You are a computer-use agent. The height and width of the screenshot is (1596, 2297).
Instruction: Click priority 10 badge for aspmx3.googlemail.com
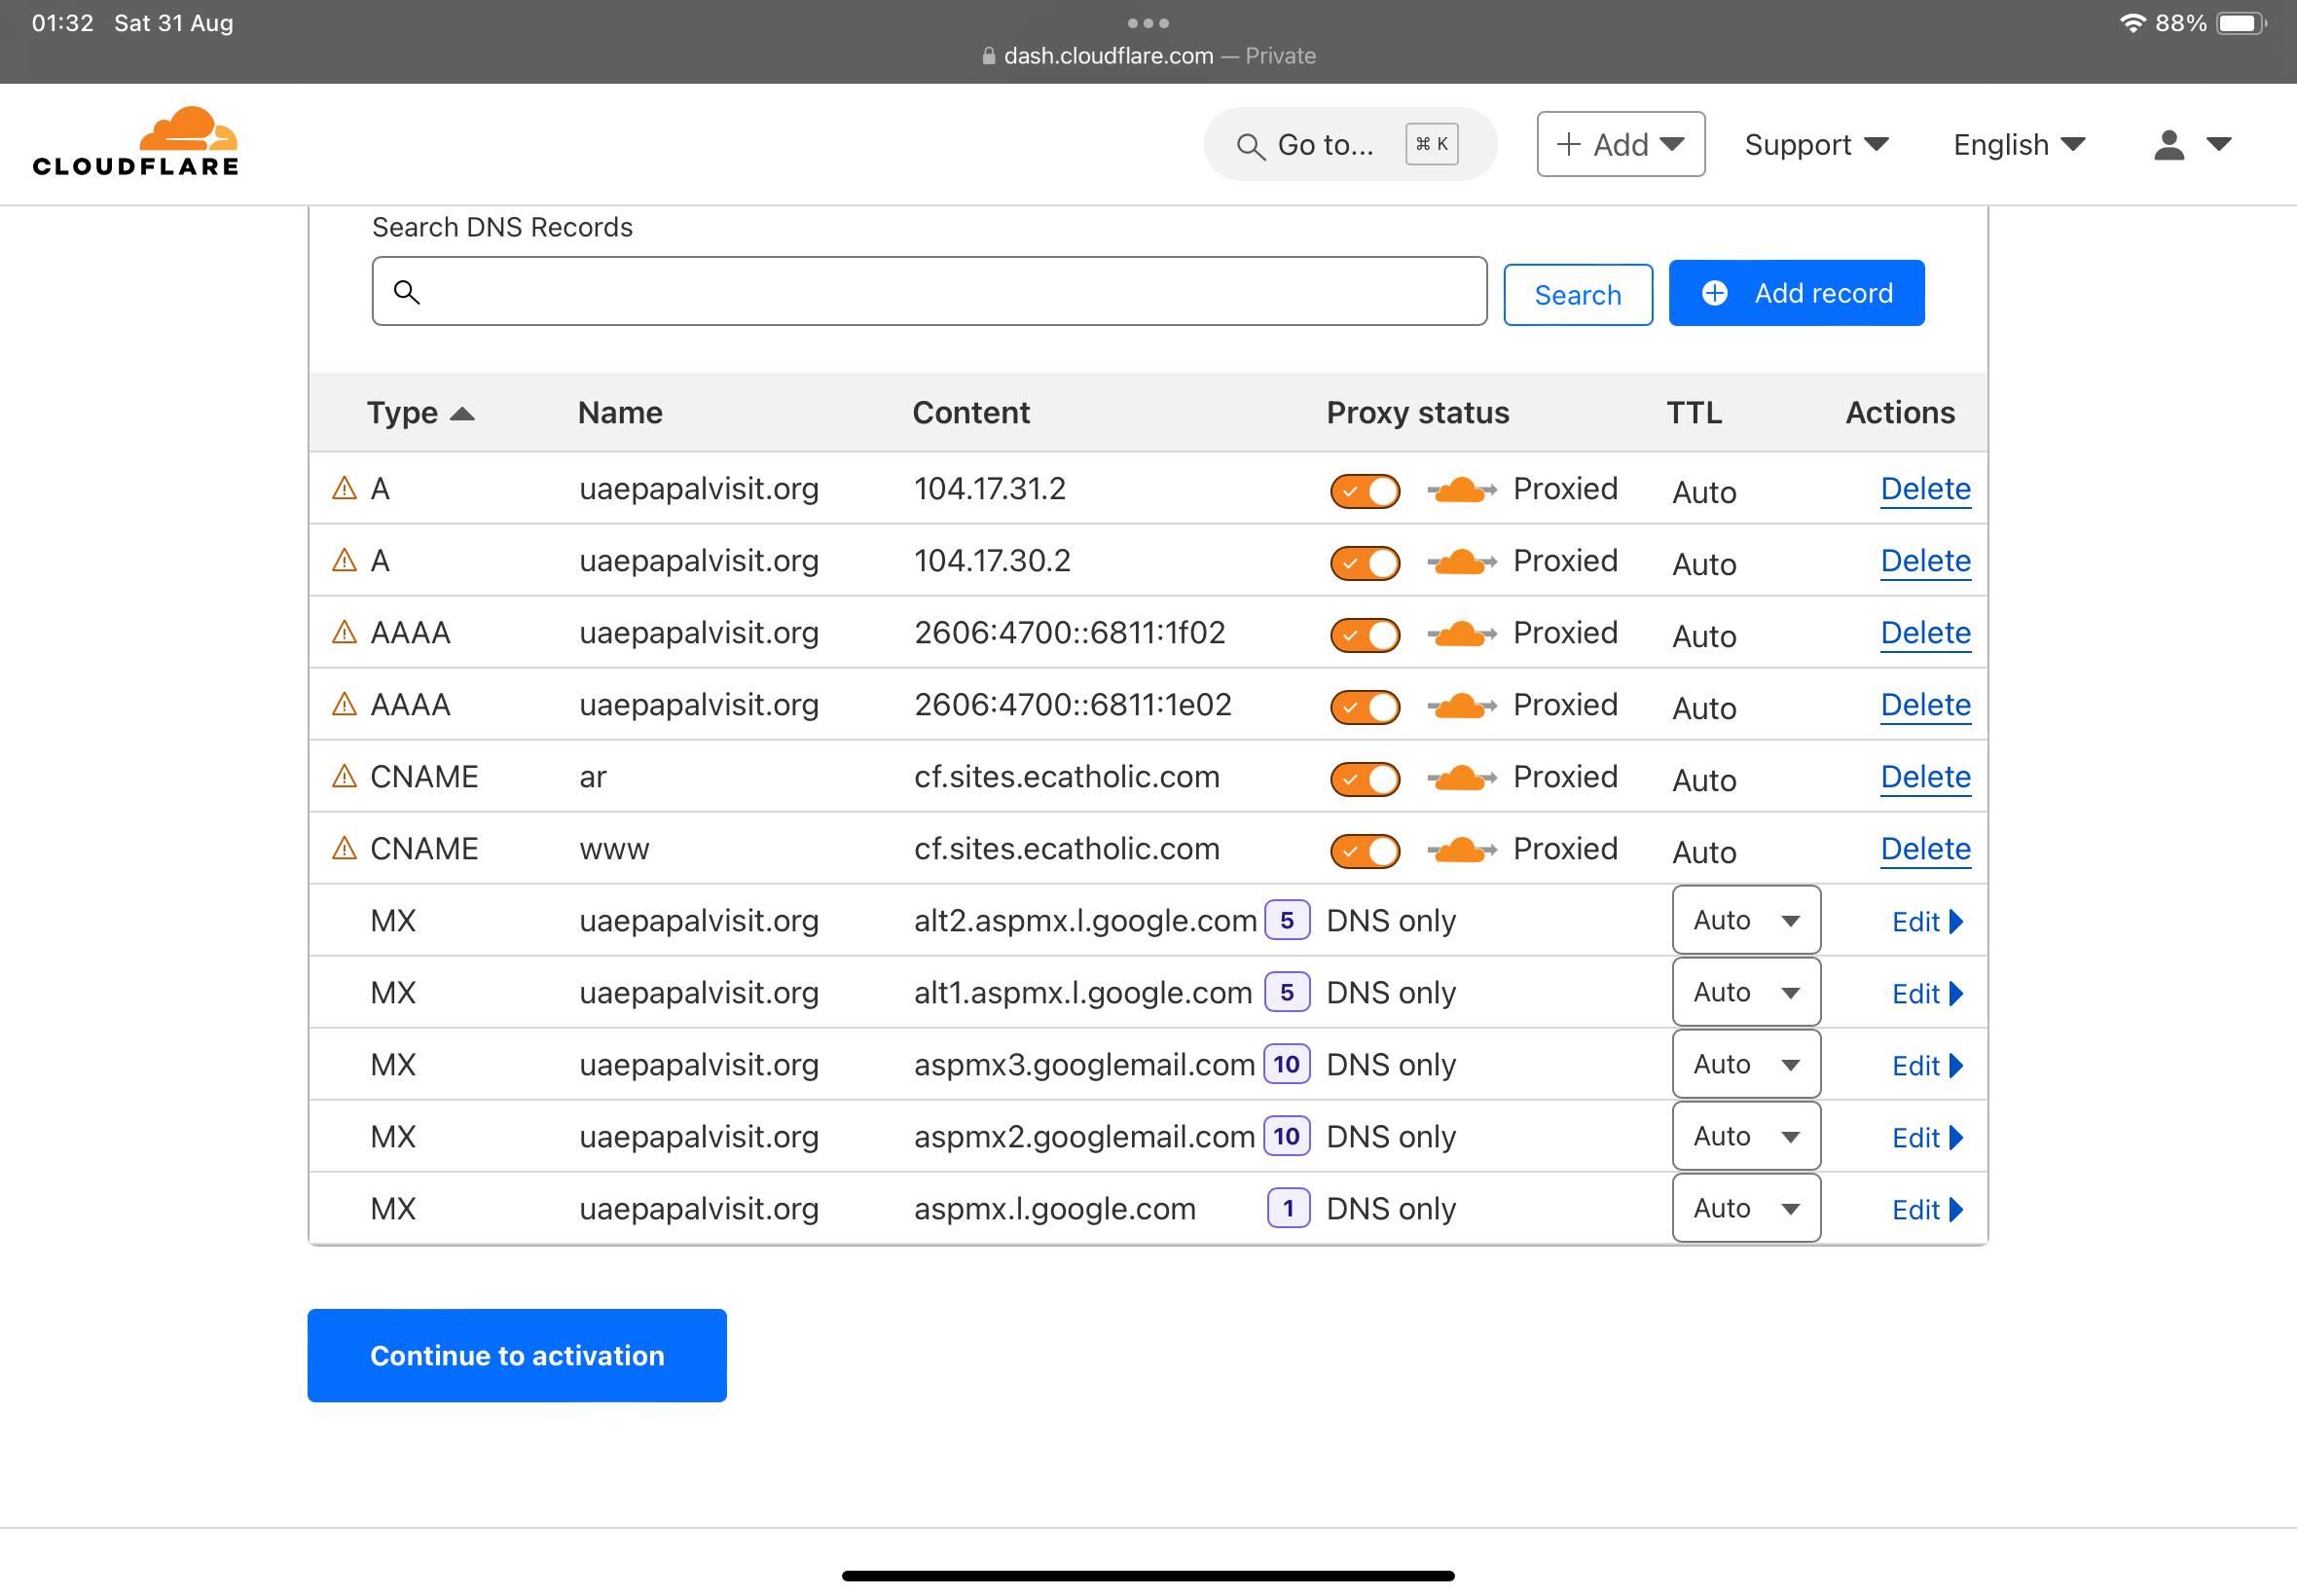tap(1286, 1064)
